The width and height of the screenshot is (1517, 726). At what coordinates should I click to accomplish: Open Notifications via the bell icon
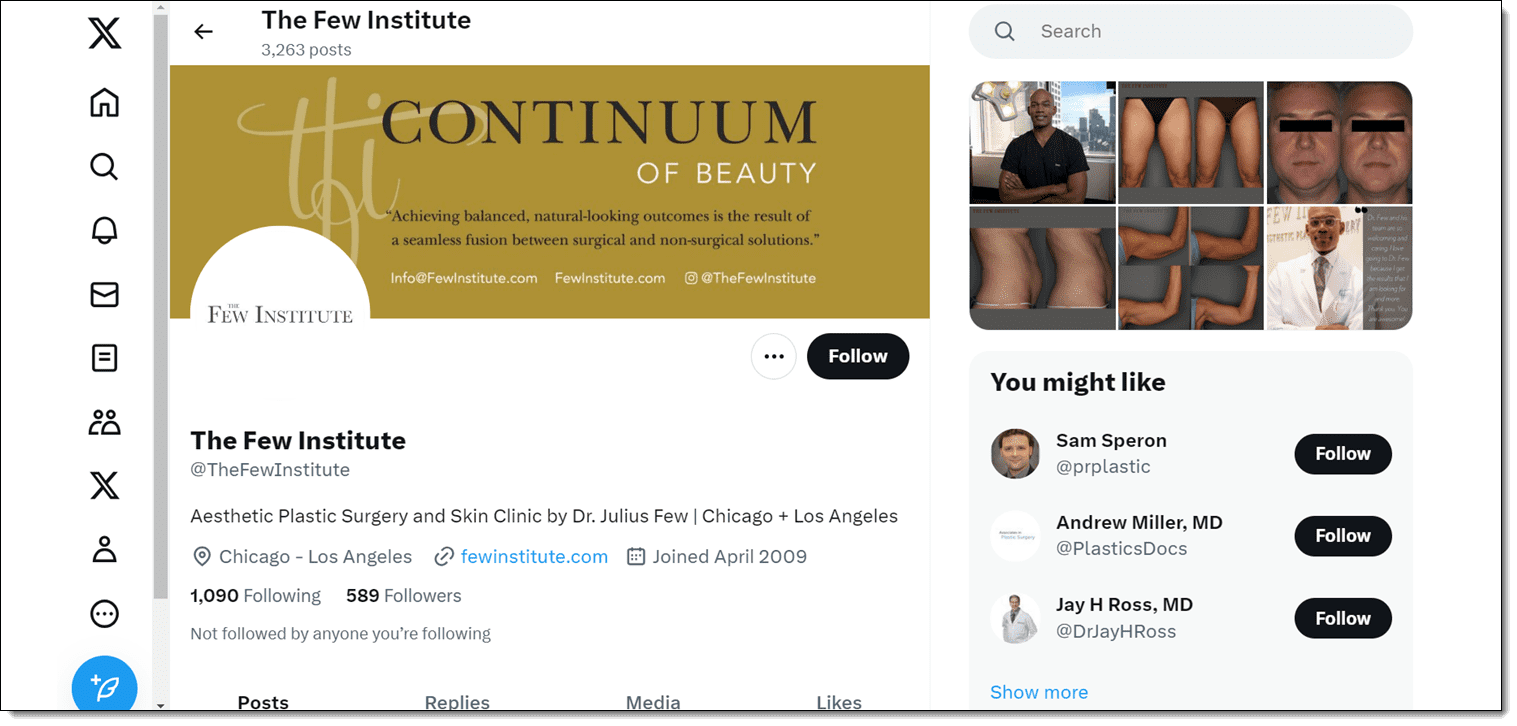point(104,230)
